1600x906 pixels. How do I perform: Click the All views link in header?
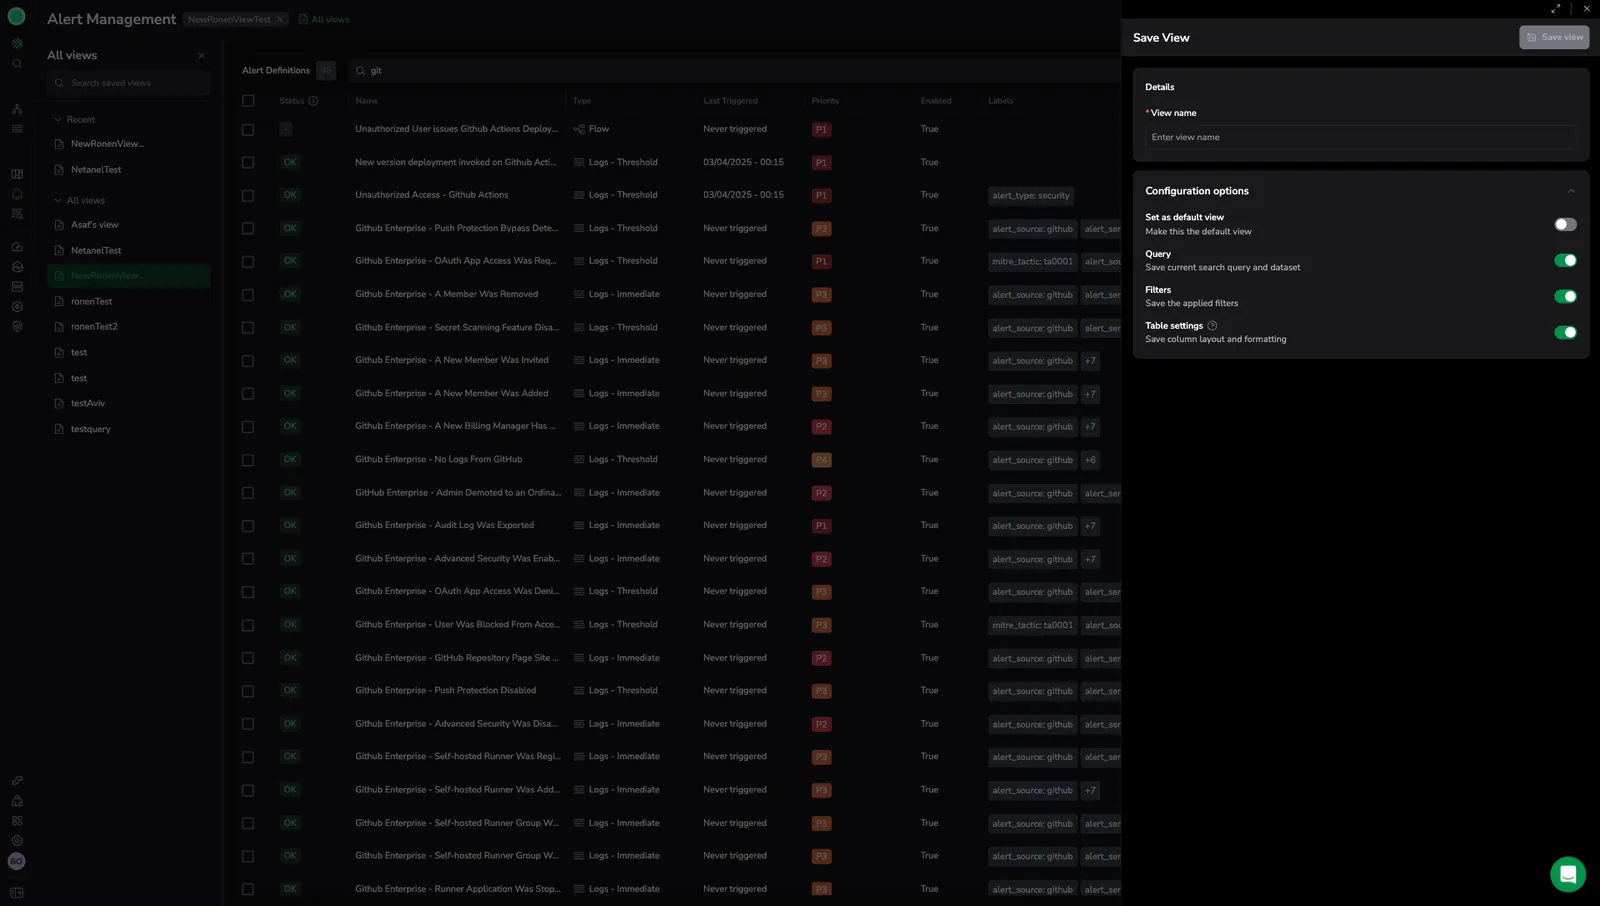pos(324,19)
